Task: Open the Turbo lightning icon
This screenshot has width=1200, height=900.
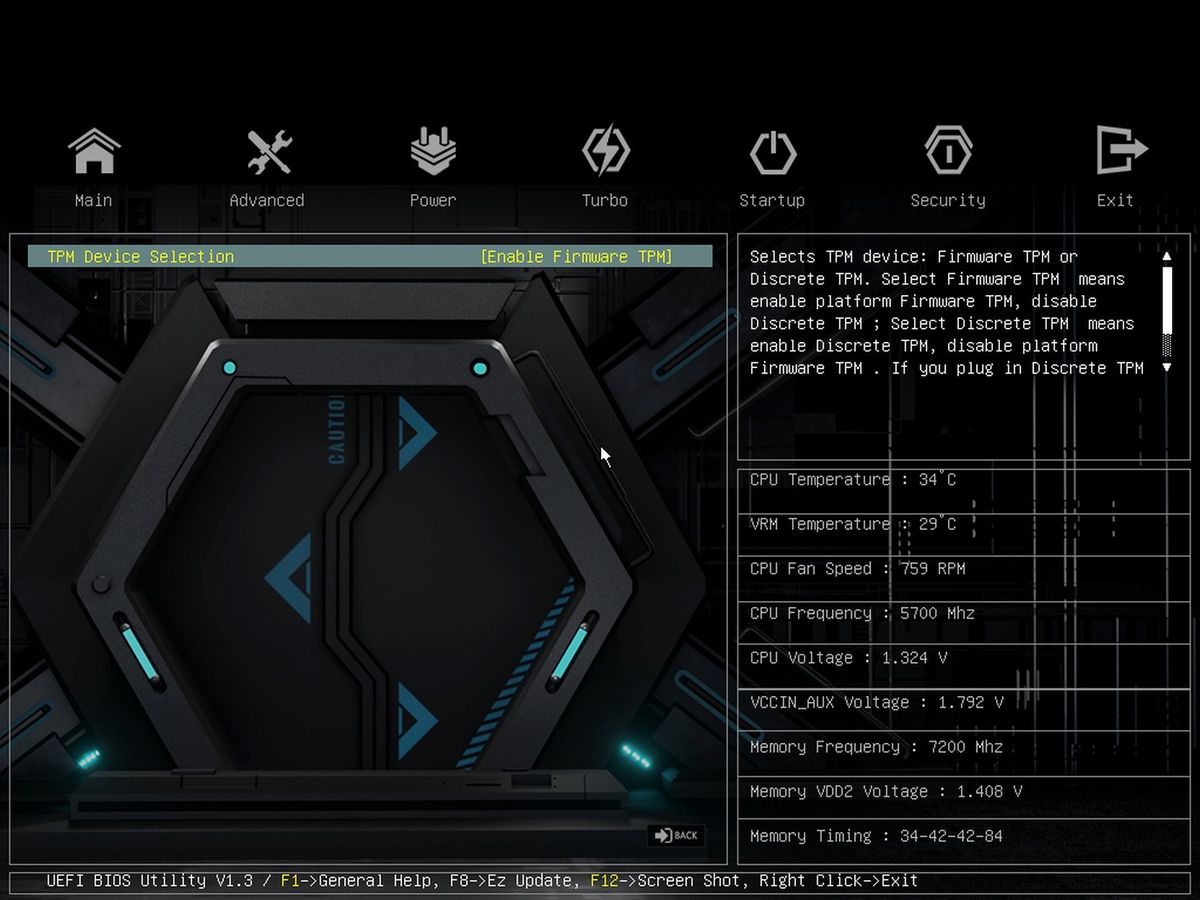Action: click(x=606, y=152)
